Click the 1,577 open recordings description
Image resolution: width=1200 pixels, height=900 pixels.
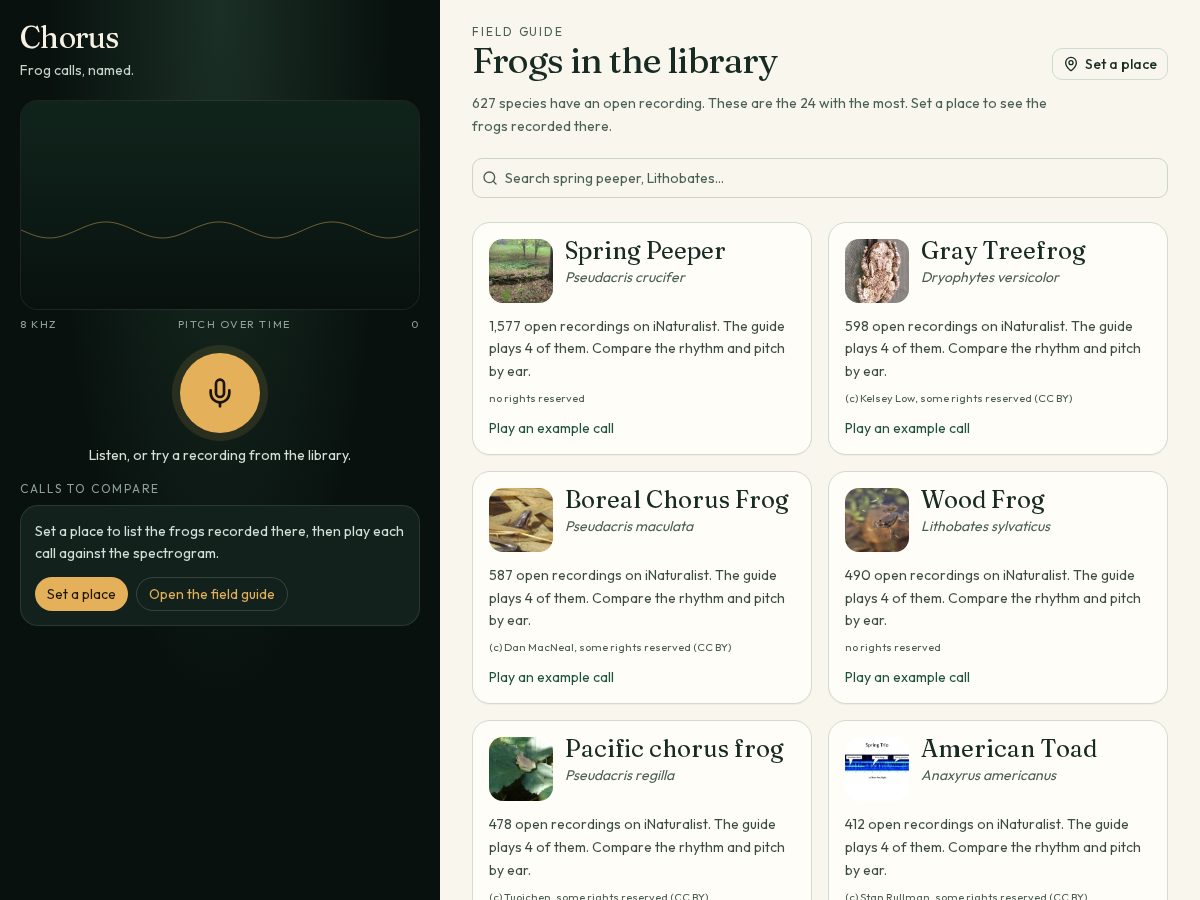[637, 349]
